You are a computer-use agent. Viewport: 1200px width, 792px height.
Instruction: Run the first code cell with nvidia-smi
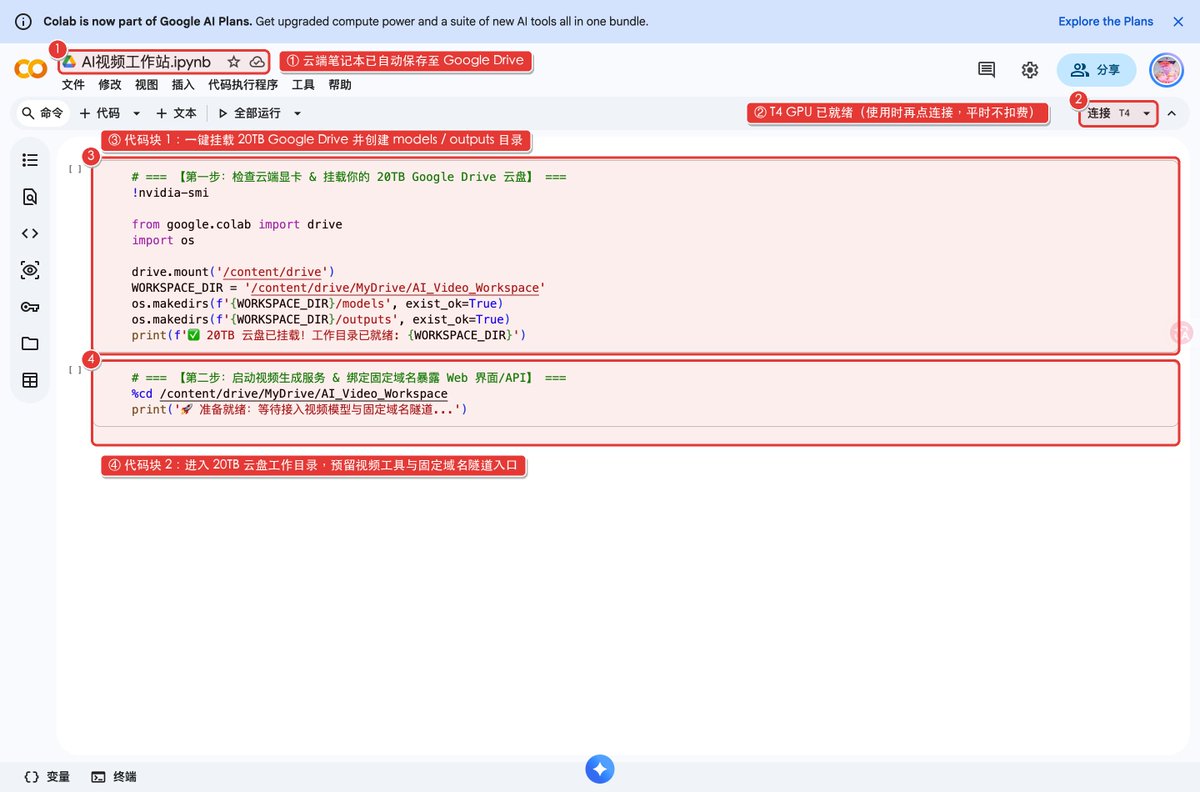pyautogui.click(x=74, y=169)
